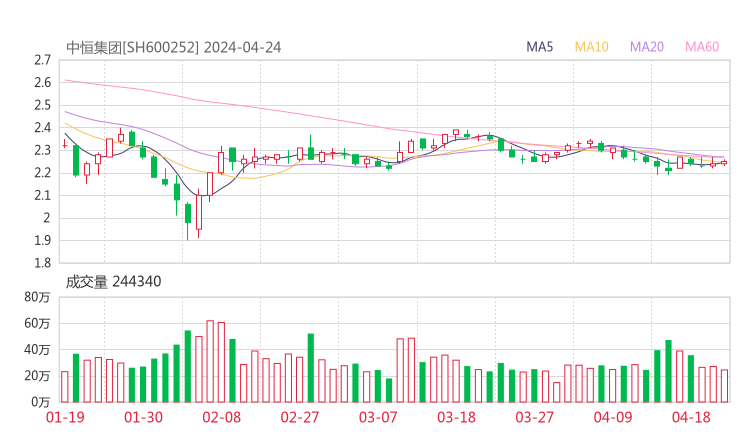Image resolution: width=740 pixels, height=440 pixels.
Task: Select the 2.5 price axis label
Action: [42, 105]
